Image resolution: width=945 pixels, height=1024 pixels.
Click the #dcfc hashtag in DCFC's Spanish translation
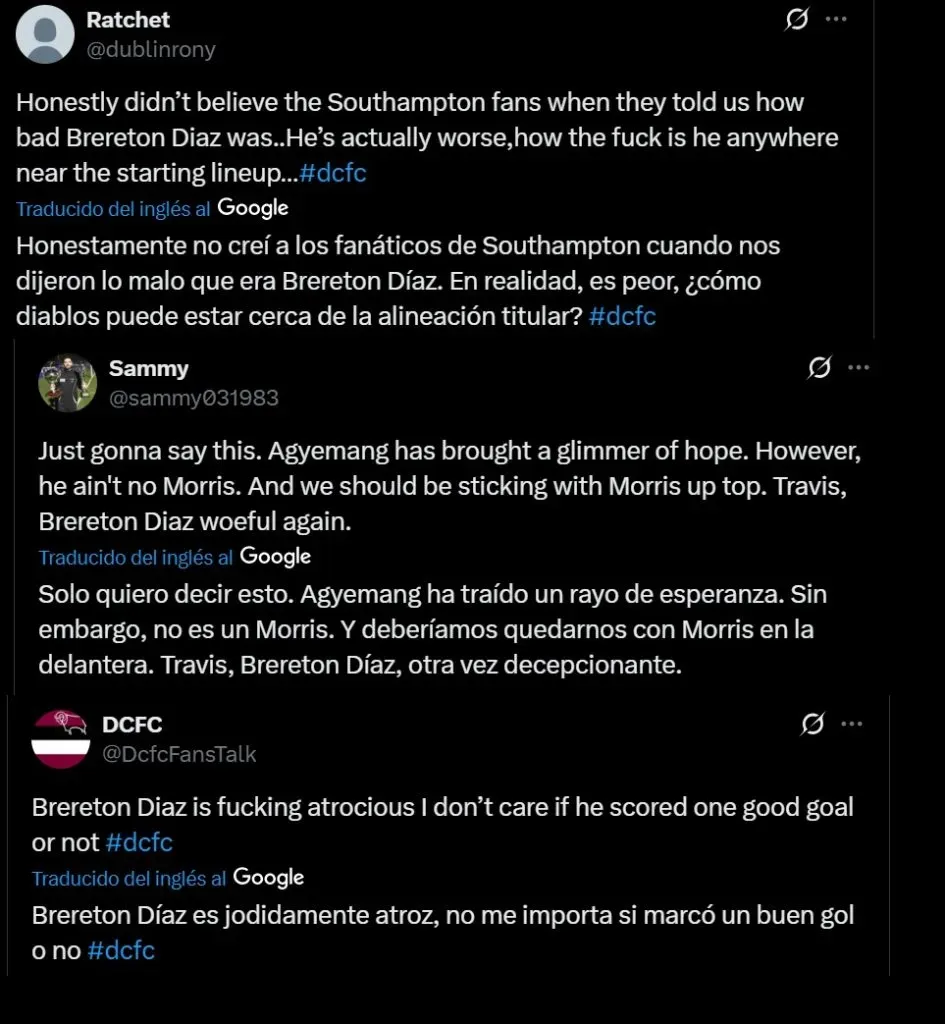click(121, 951)
